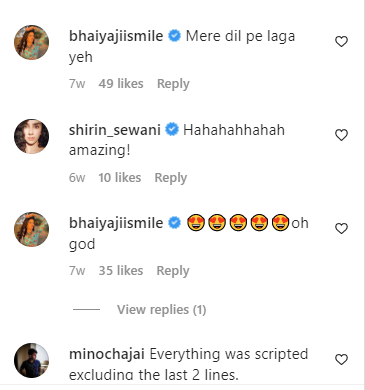Image resolution: width=365 pixels, height=390 pixels.
Task: Click verified badge next to shirin_sewani
Action: (172, 129)
